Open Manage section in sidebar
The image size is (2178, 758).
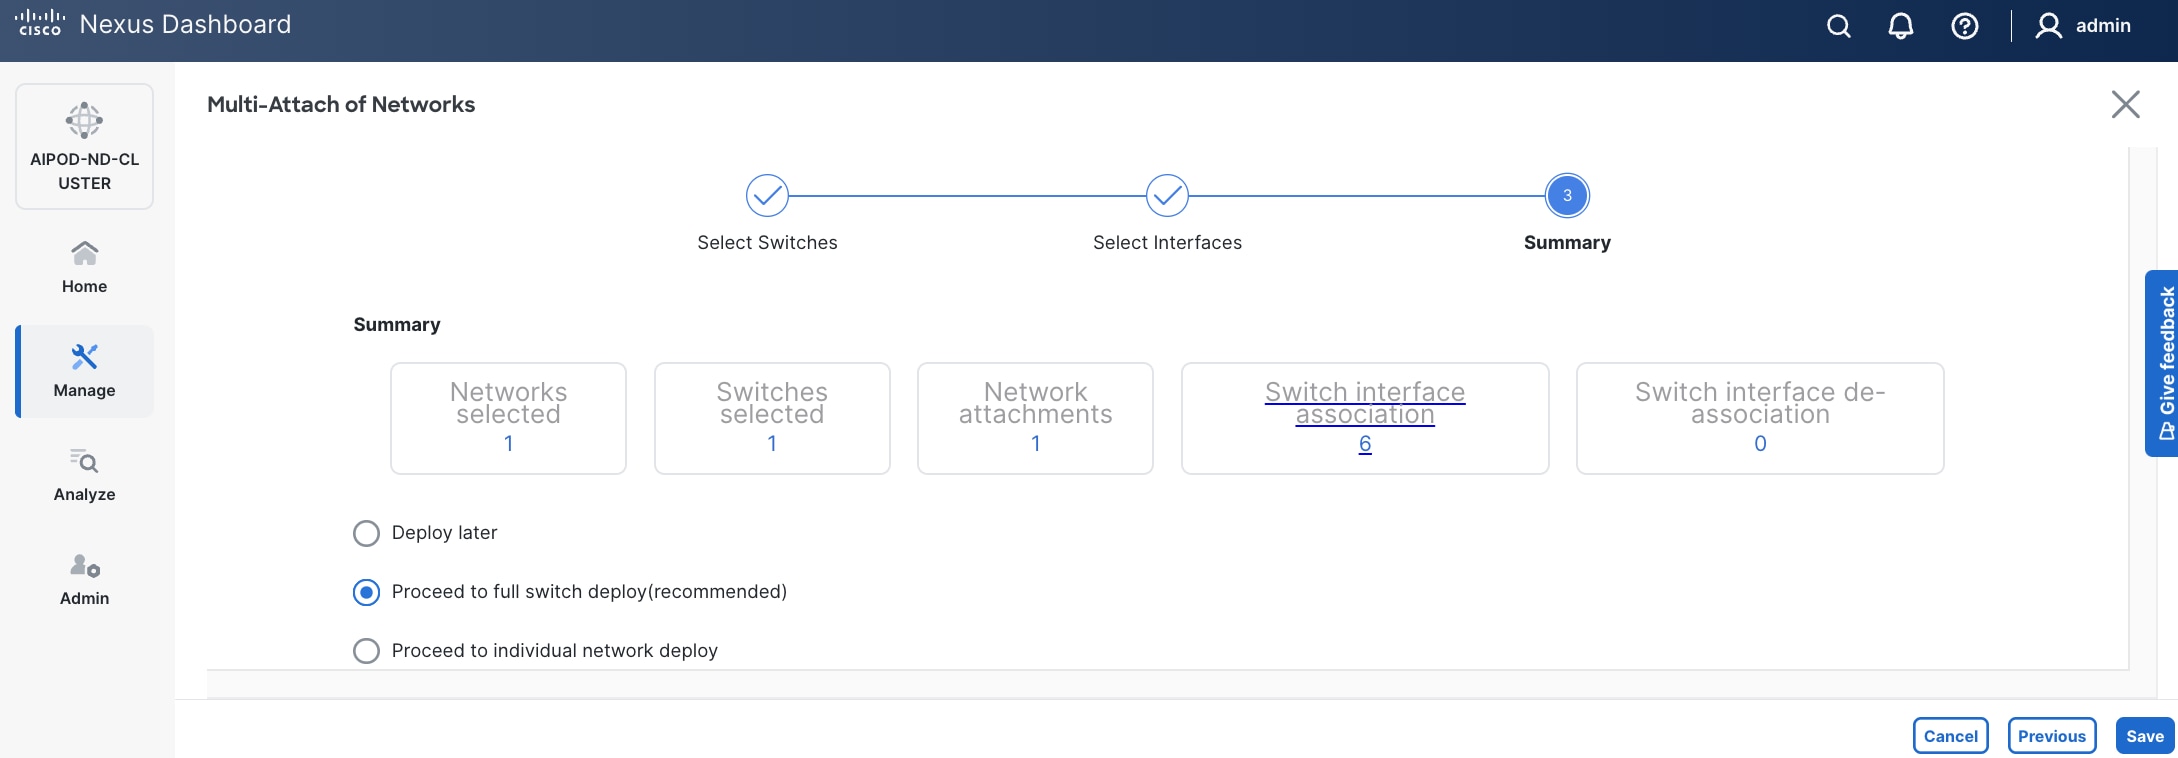[85, 371]
